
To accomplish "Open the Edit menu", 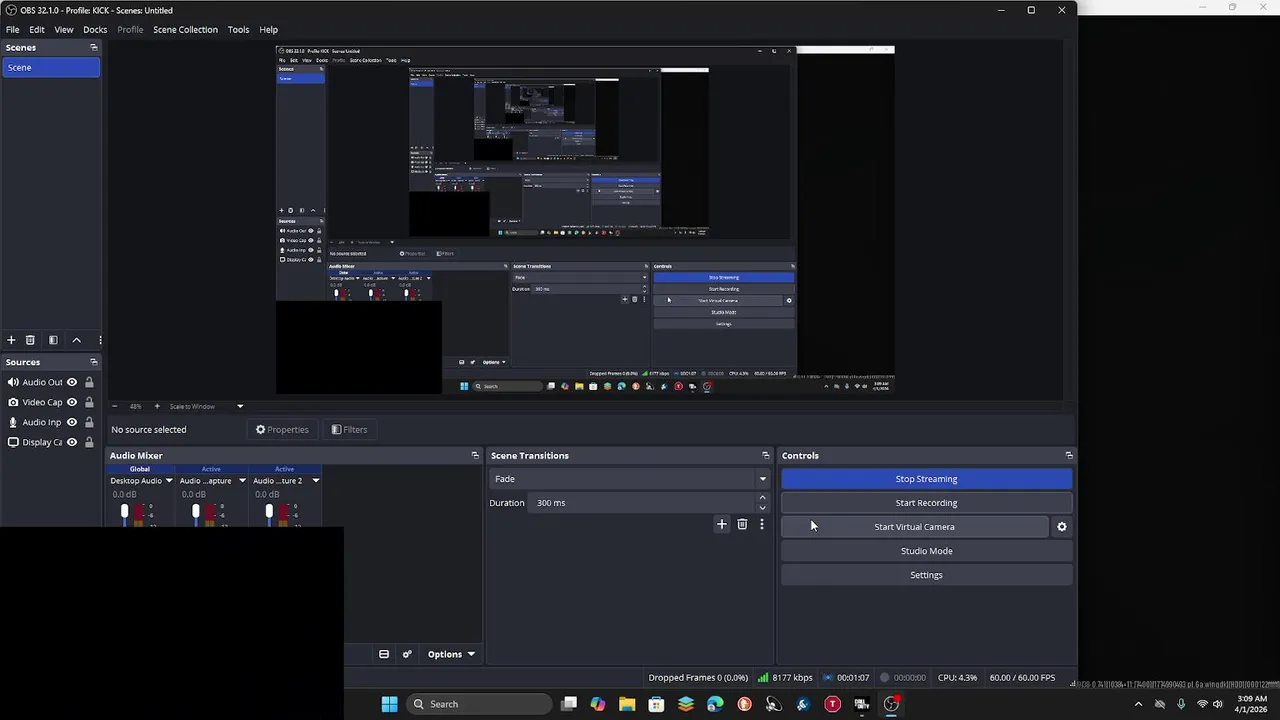I will point(37,29).
